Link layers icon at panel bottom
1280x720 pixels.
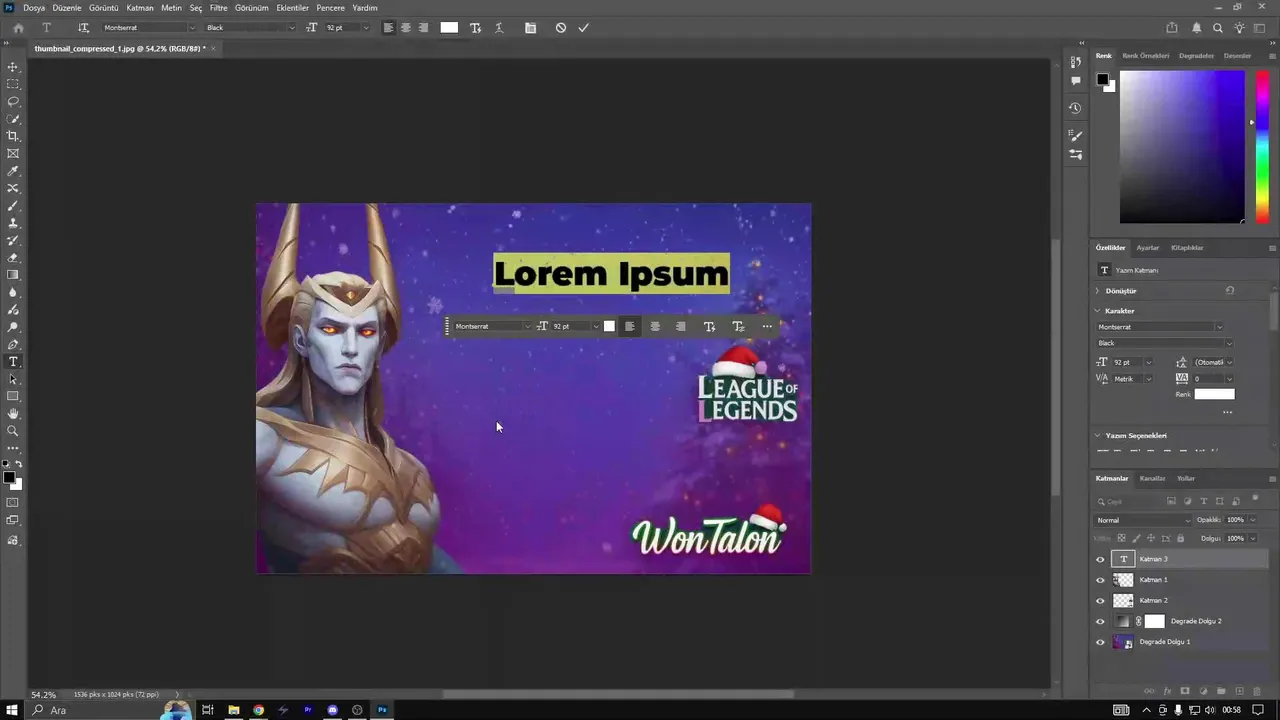(x=1149, y=691)
